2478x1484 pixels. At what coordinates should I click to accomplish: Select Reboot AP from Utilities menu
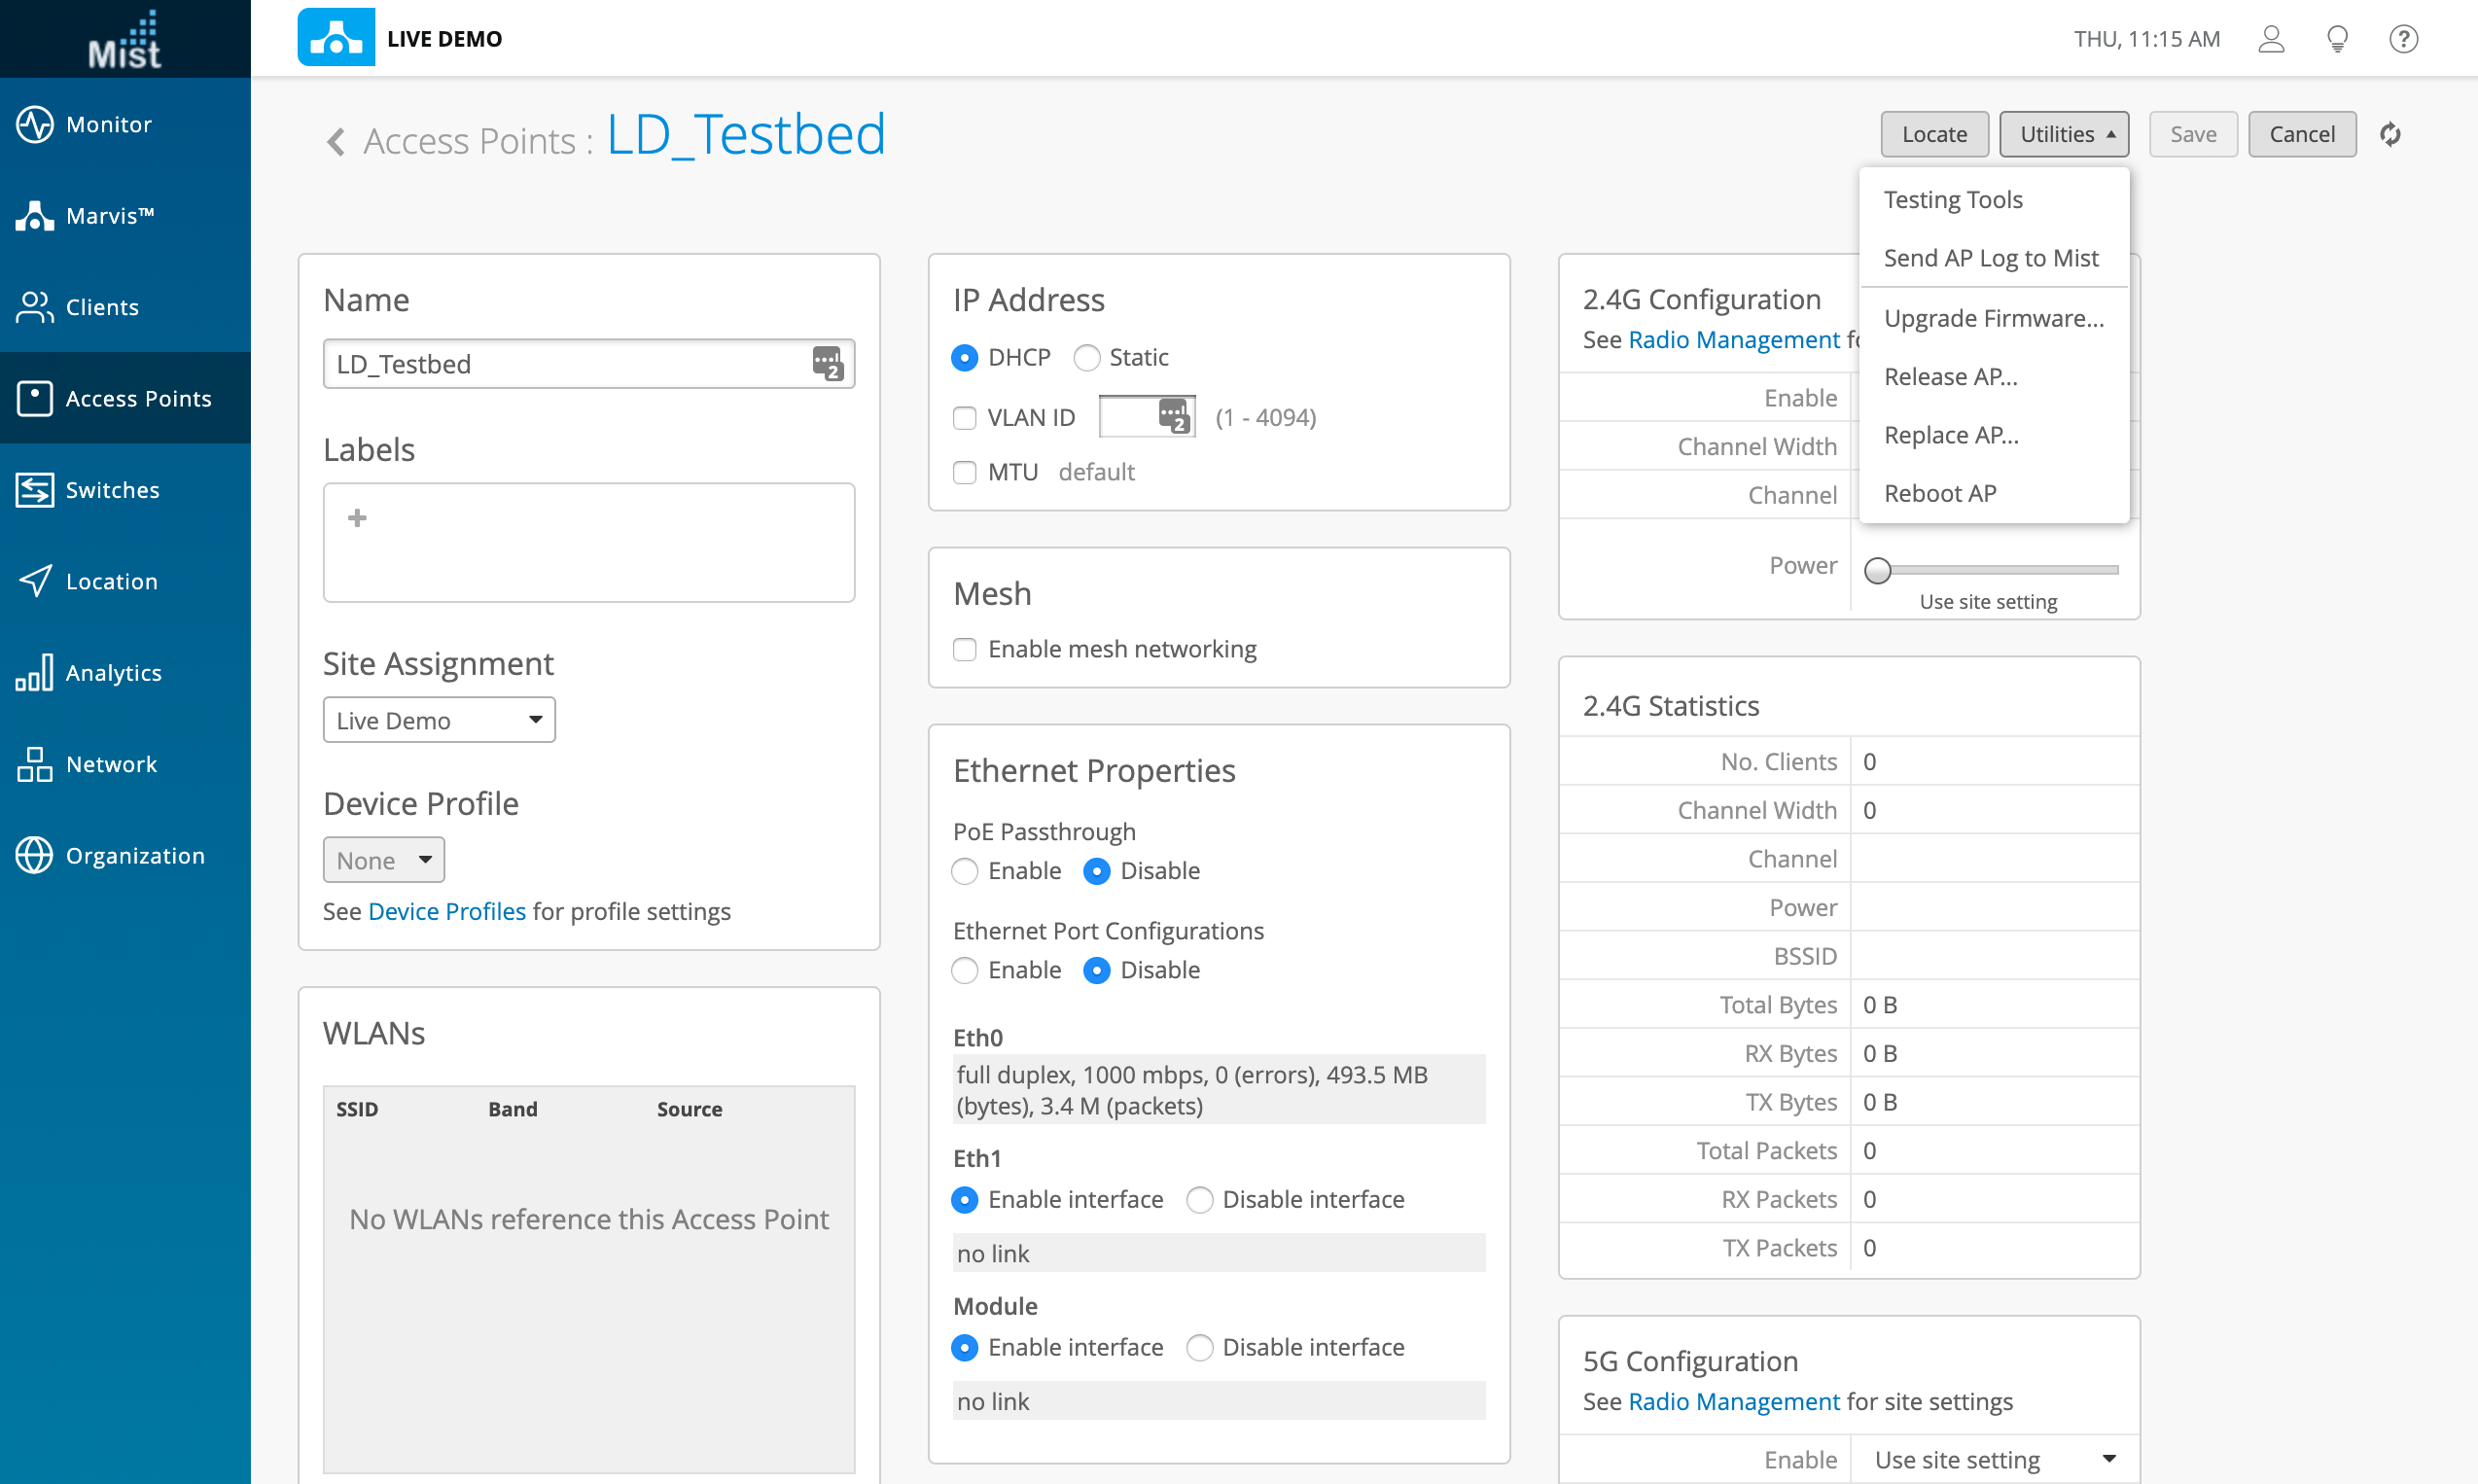coord(1939,493)
